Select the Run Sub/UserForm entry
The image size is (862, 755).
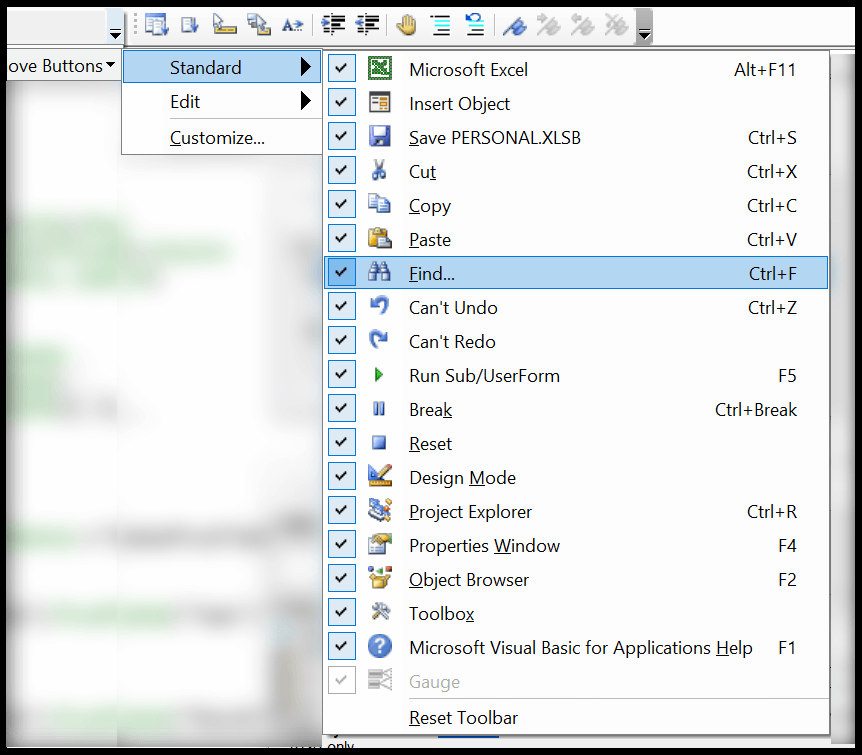pos(483,375)
